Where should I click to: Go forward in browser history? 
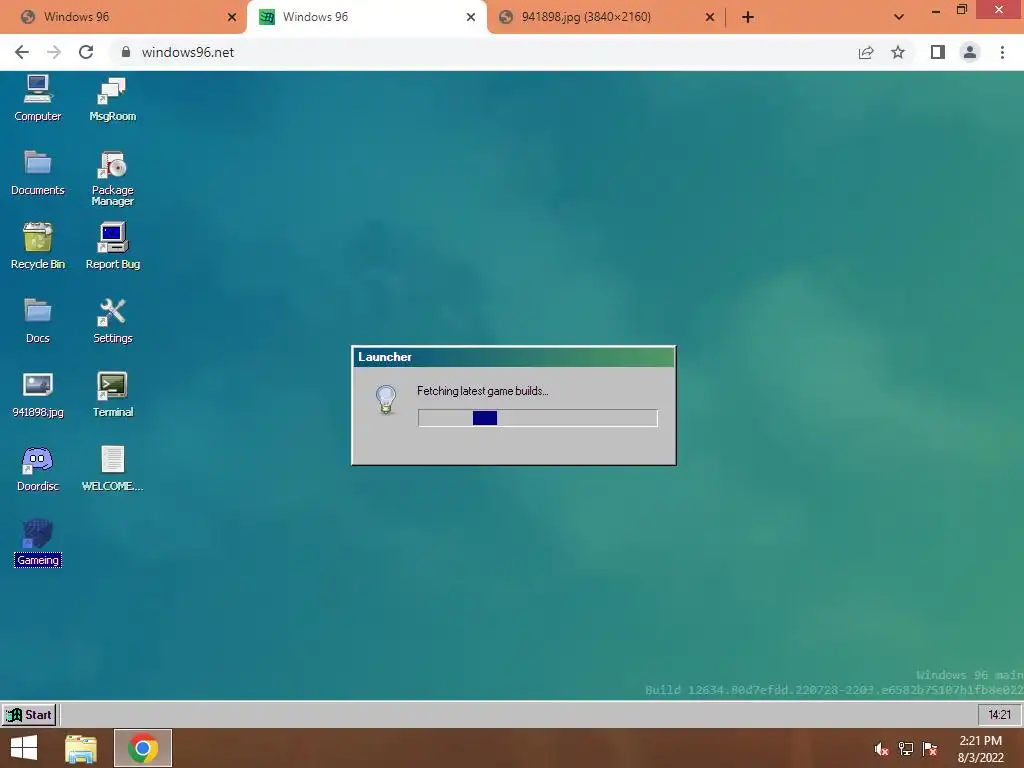click(x=54, y=52)
